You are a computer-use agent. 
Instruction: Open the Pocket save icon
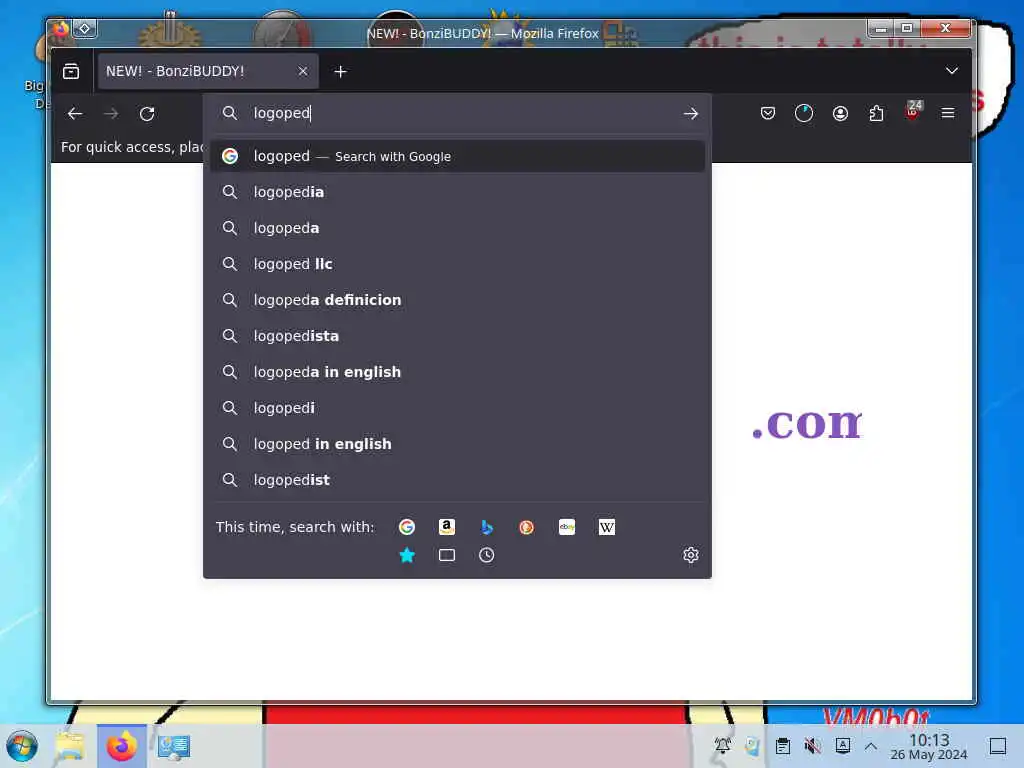pyautogui.click(x=768, y=114)
